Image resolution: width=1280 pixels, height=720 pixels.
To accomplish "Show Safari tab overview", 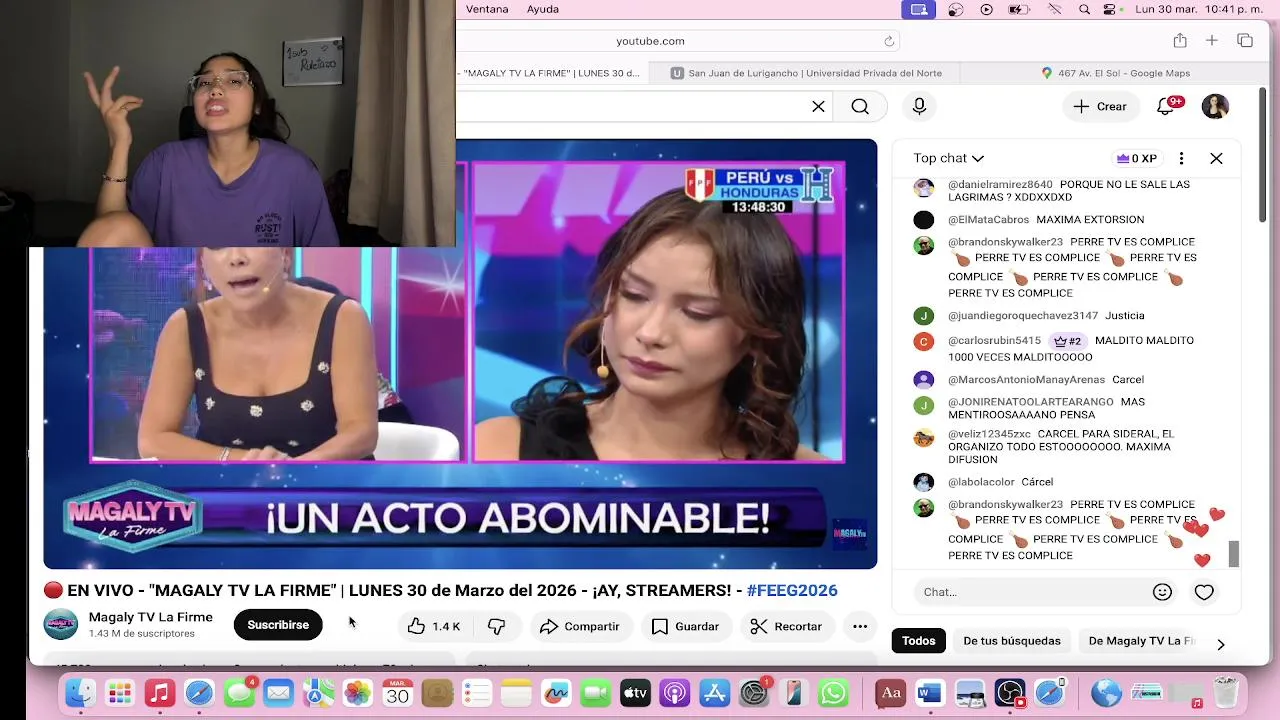I will pos(1245,41).
